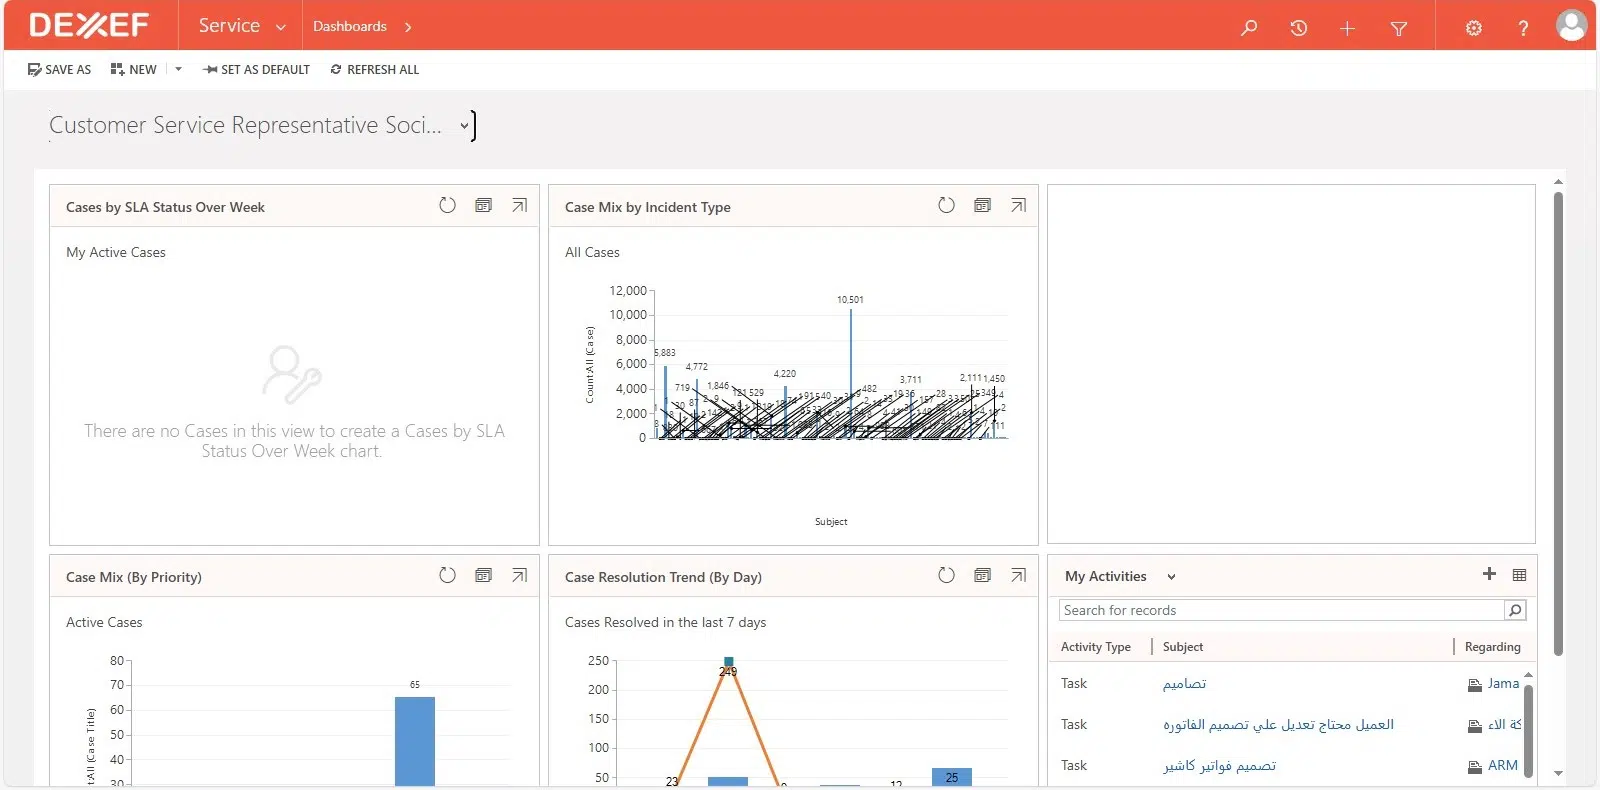Viewport: 1600px width, 790px height.
Task: Refresh the Cases by SLA Status chart
Action: click(447, 206)
